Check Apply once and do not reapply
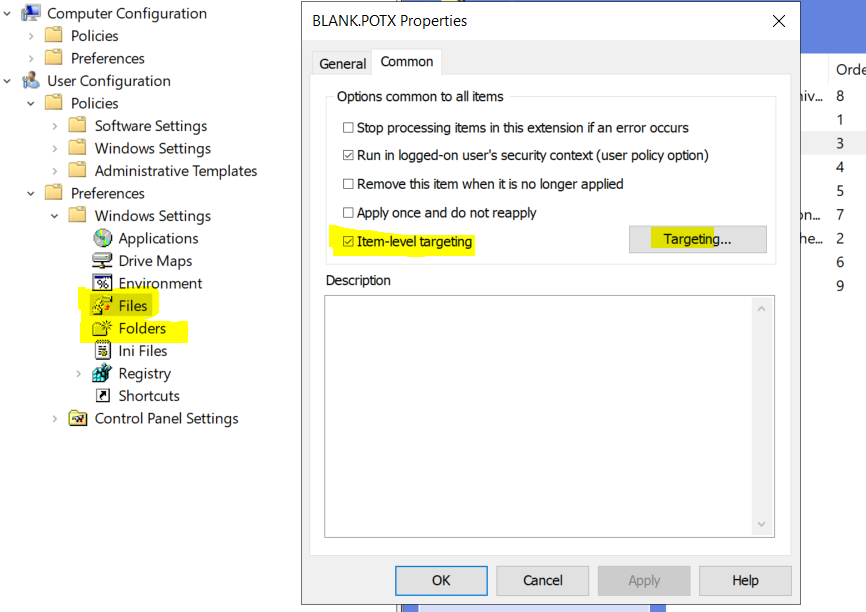Image resolution: width=866 pixels, height=612 pixels. pyautogui.click(x=349, y=212)
